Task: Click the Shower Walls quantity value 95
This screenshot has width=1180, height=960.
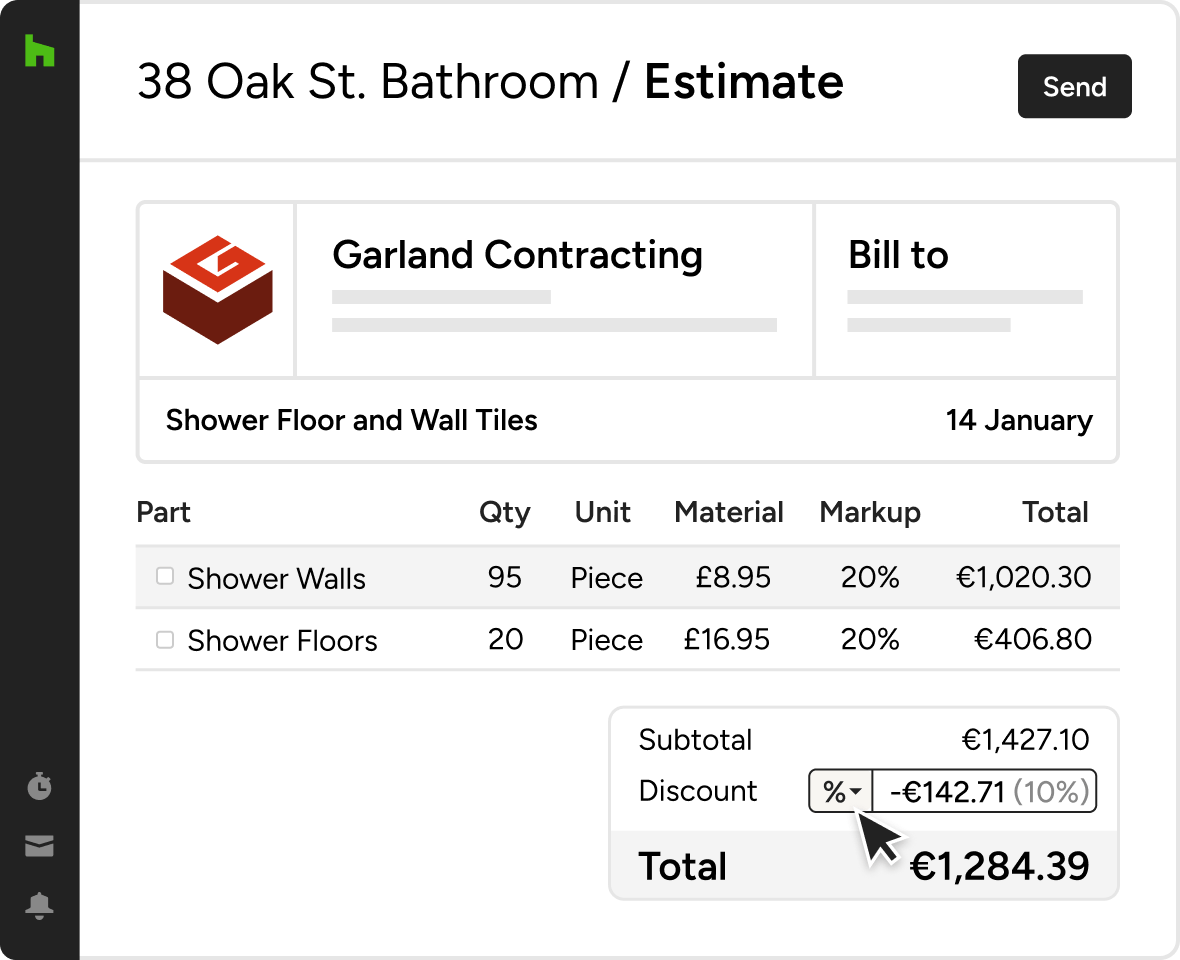Action: pos(505,578)
